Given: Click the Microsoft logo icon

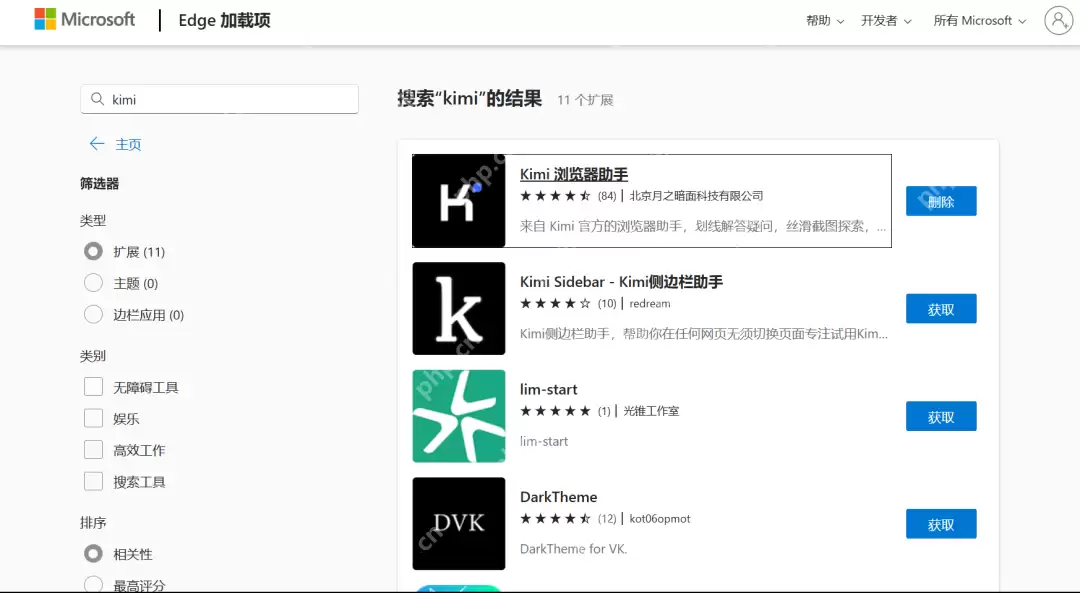Looking at the screenshot, I should tap(46, 20).
